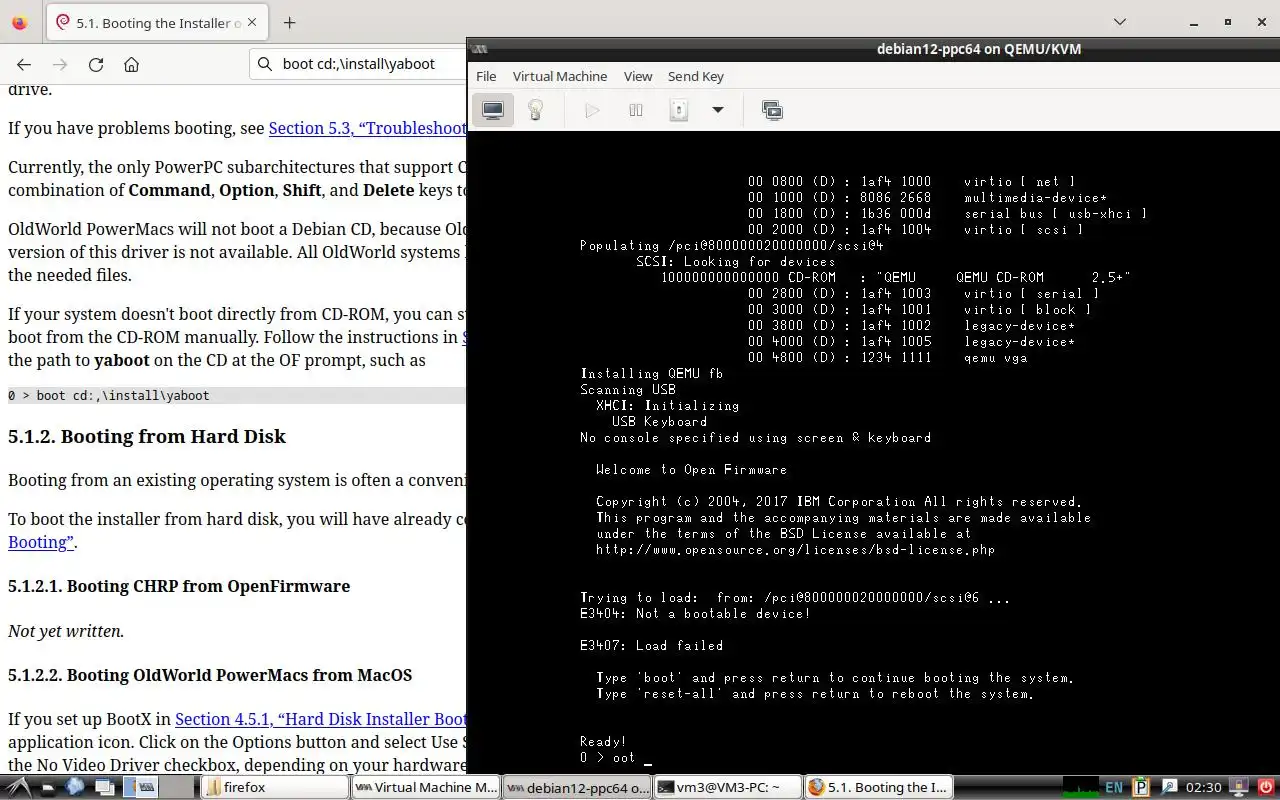
Task: Open the File menu in the VM window
Action: (486, 76)
